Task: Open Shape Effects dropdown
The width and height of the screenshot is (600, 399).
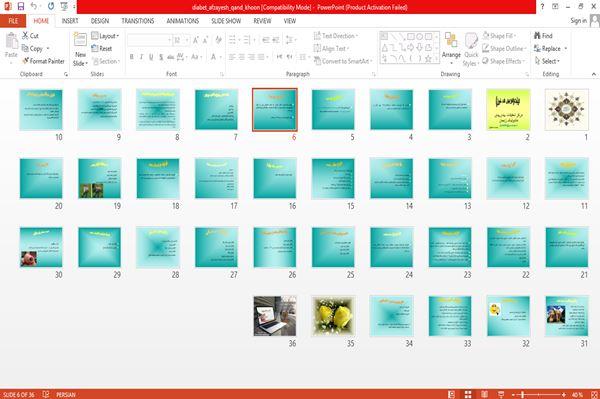Action: 504,61
